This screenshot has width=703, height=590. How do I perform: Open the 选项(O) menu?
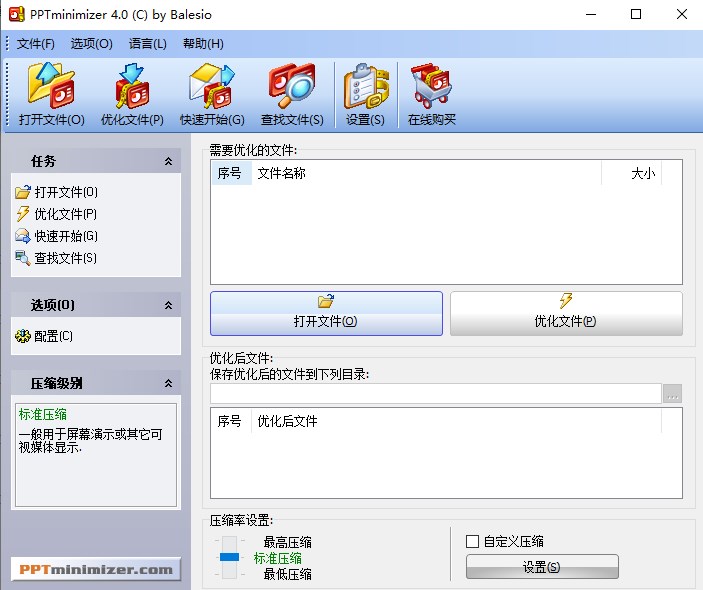pos(91,43)
